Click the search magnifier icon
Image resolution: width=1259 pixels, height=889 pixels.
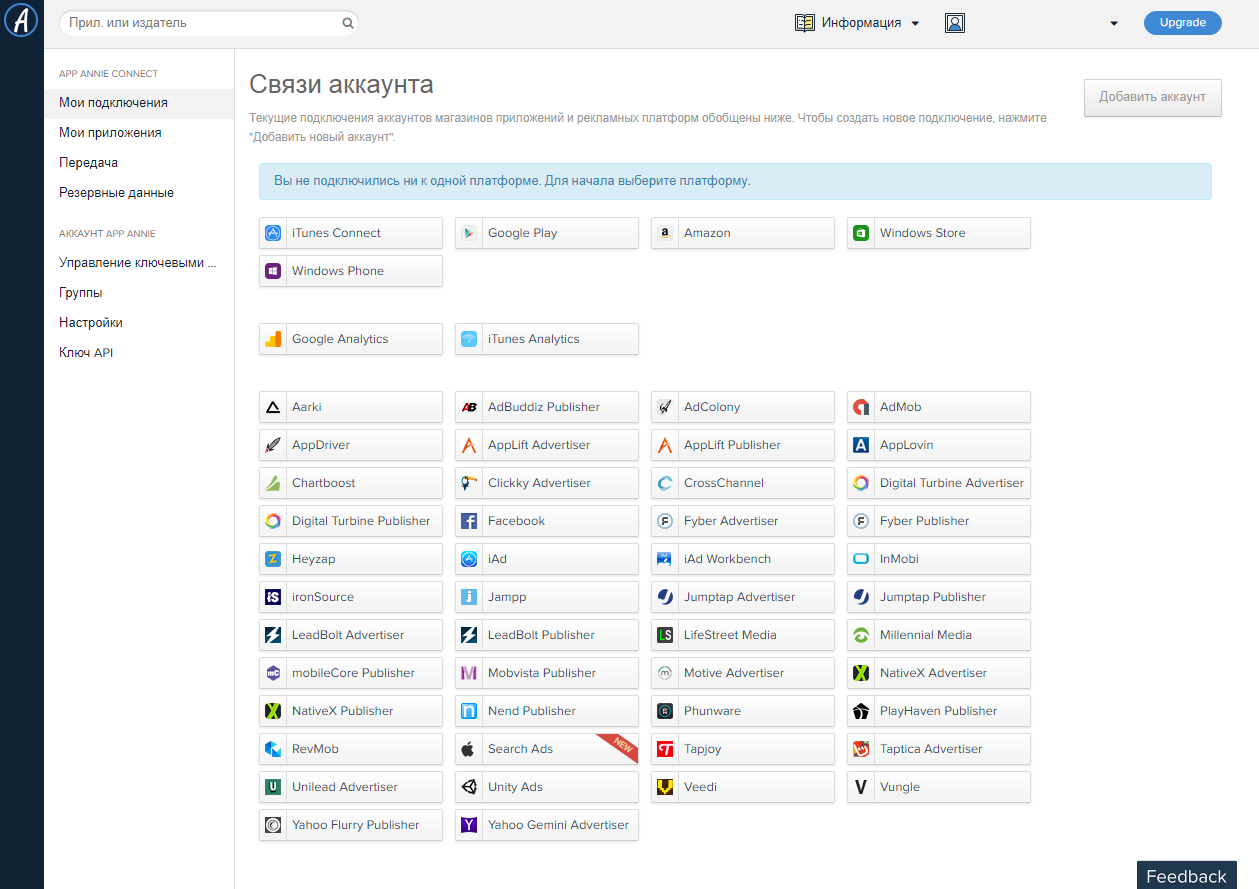pyautogui.click(x=348, y=23)
